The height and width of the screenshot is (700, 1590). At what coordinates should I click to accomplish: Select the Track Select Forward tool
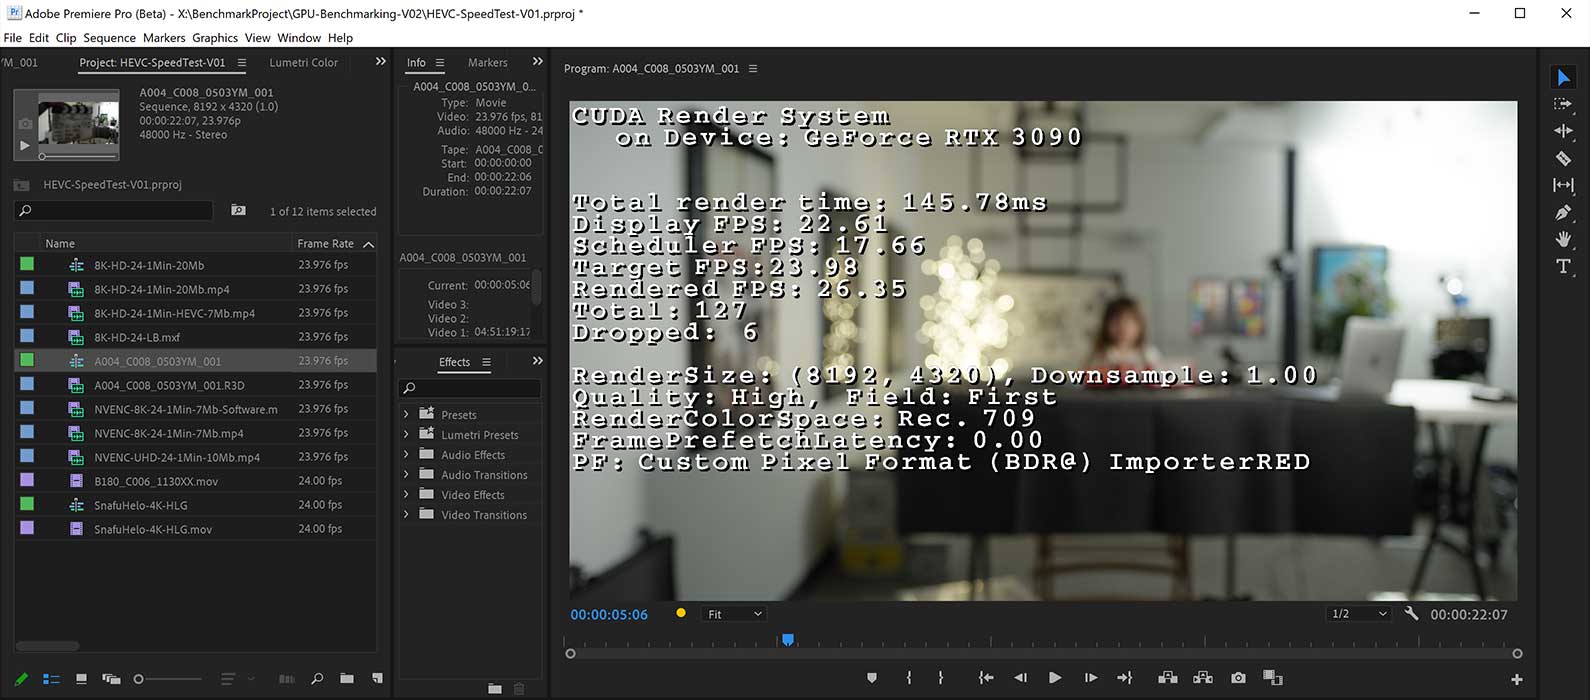[x=1563, y=104]
